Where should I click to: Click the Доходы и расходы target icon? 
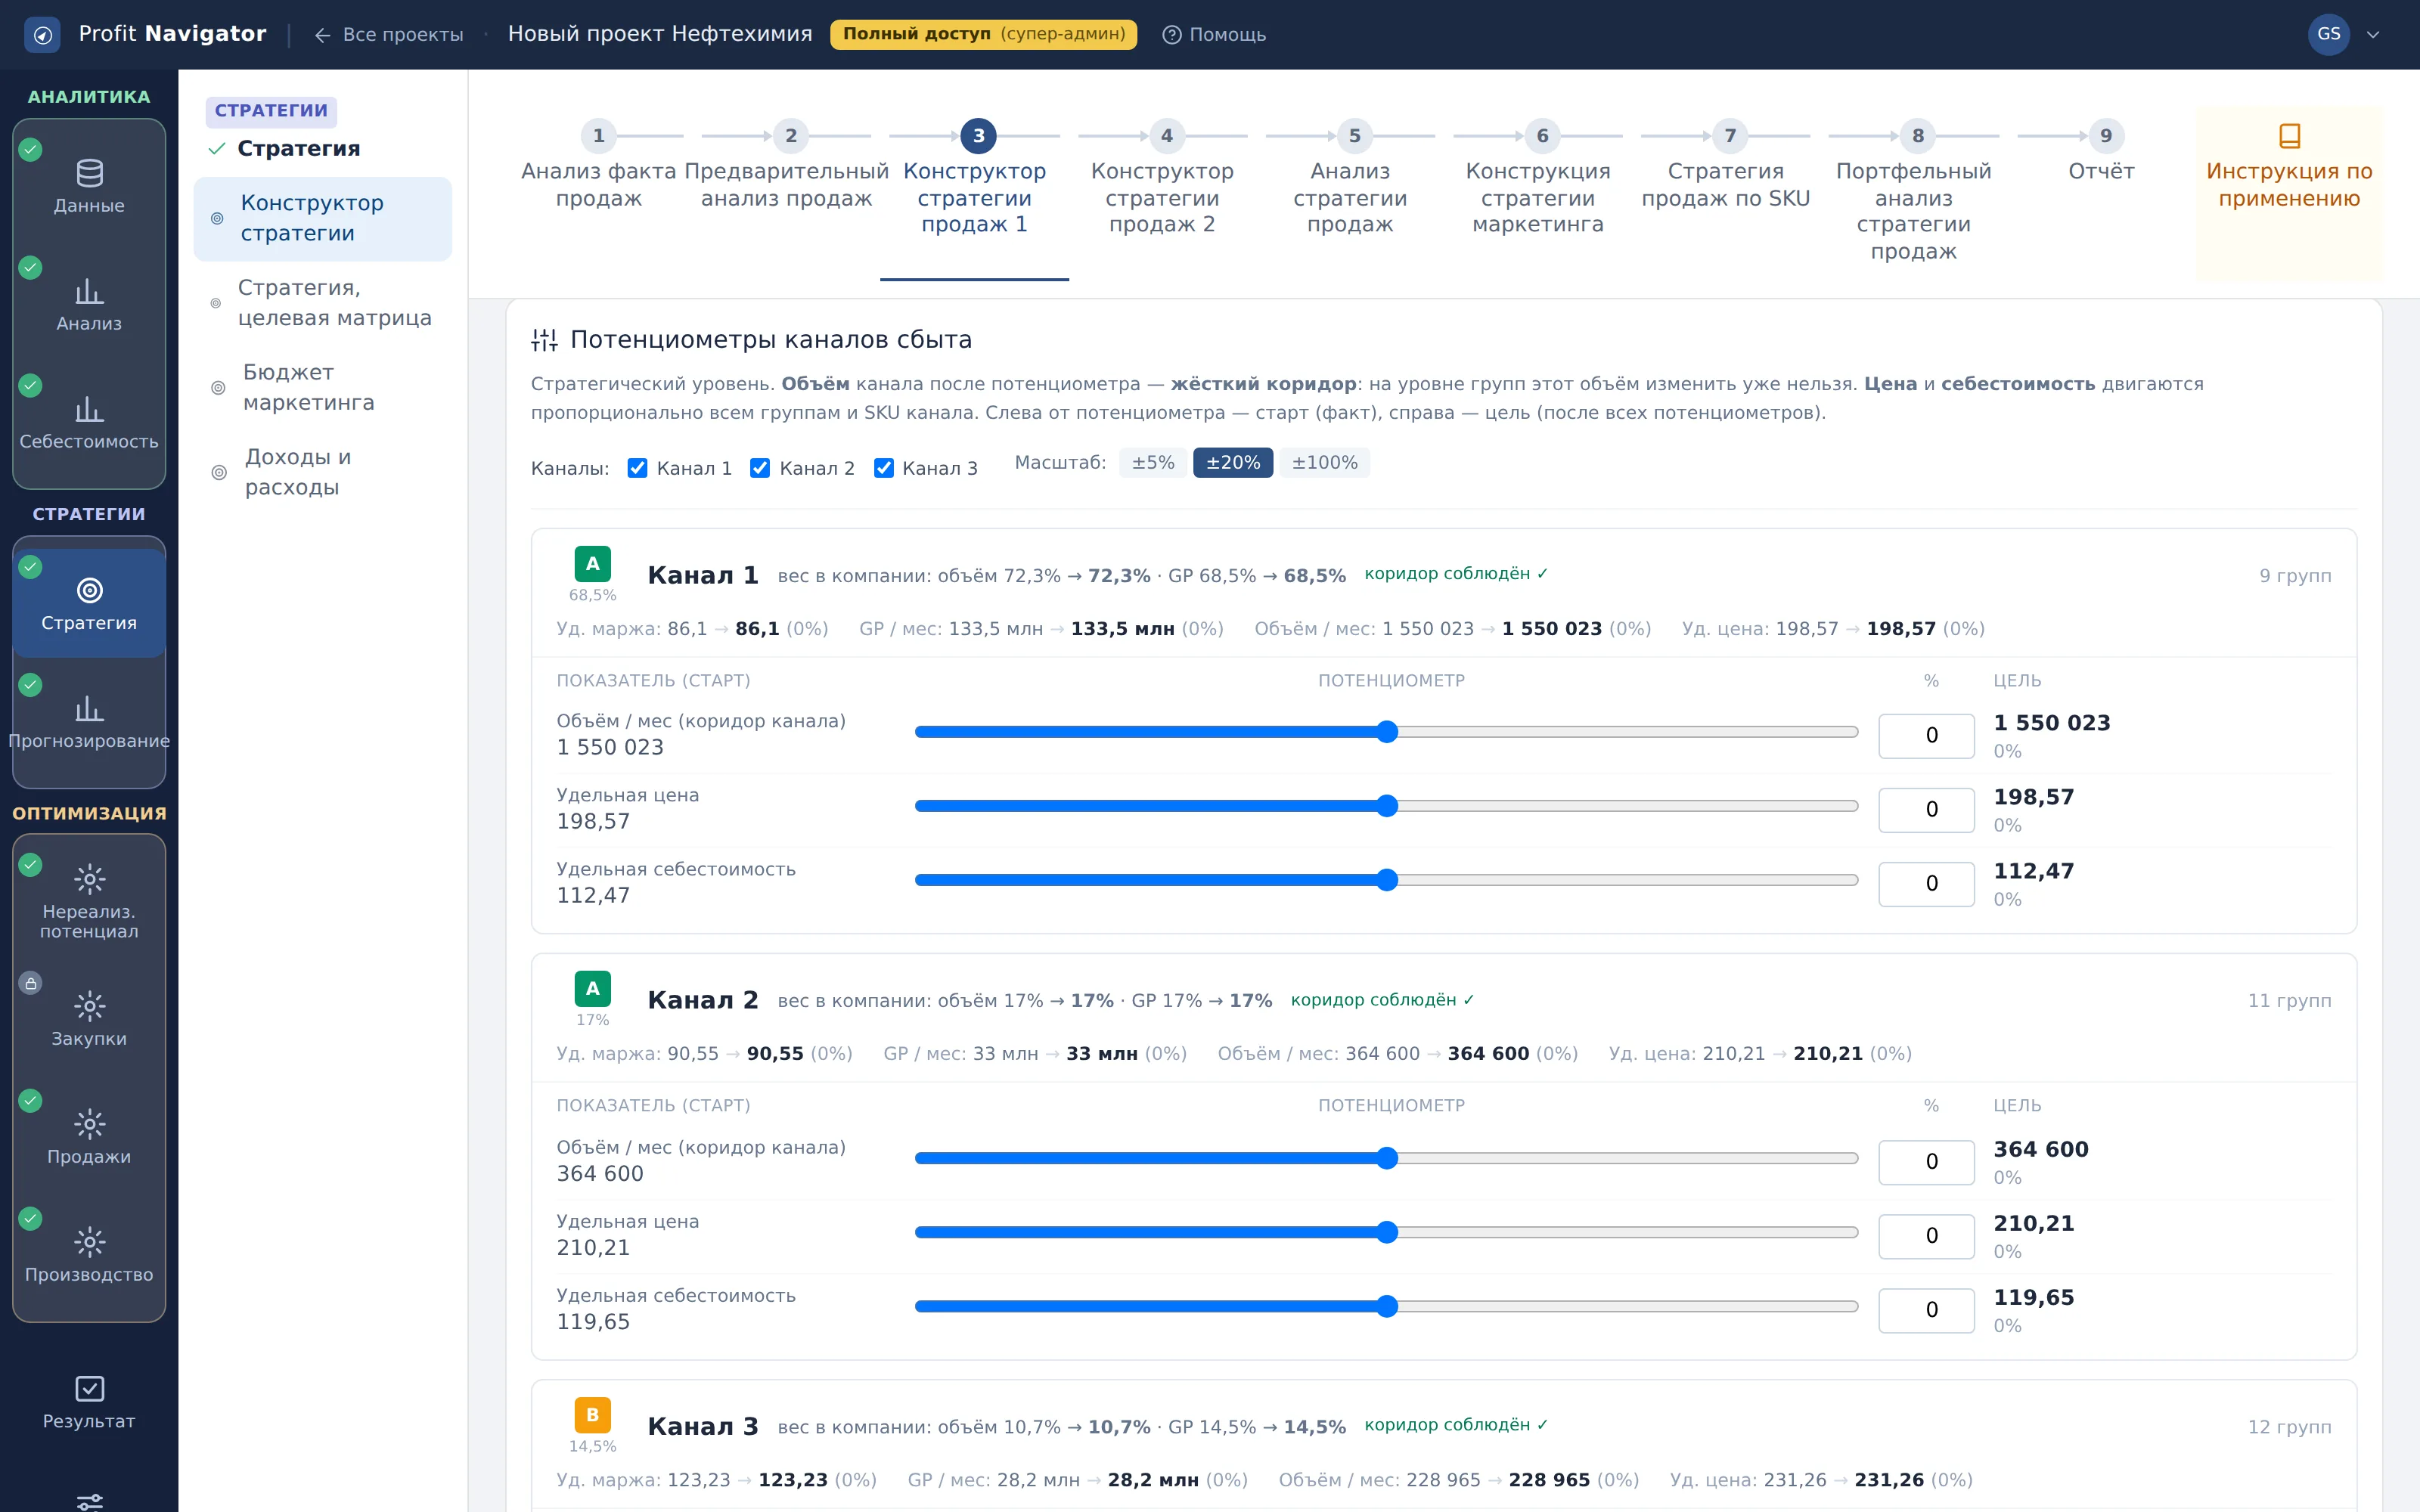pos(218,473)
